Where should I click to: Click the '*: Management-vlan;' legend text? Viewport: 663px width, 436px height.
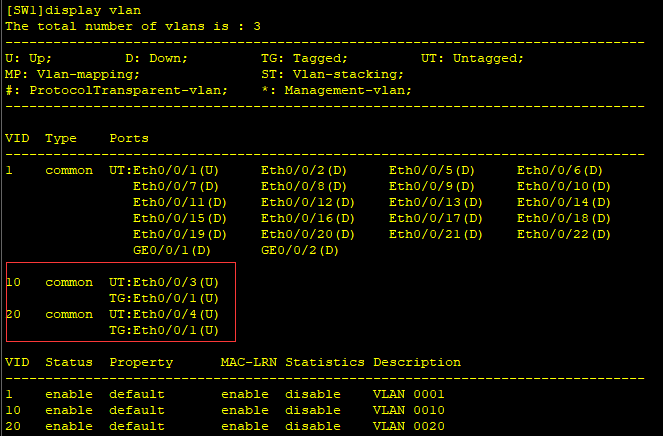point(336,90)
